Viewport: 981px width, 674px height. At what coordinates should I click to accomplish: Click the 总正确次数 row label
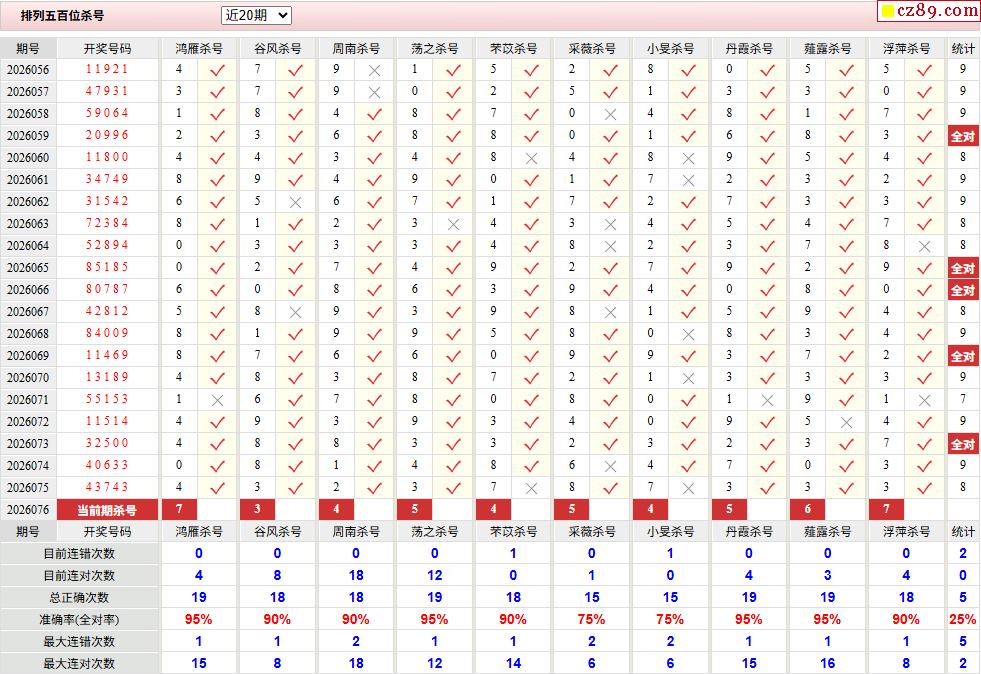click(x=79, y=598)
